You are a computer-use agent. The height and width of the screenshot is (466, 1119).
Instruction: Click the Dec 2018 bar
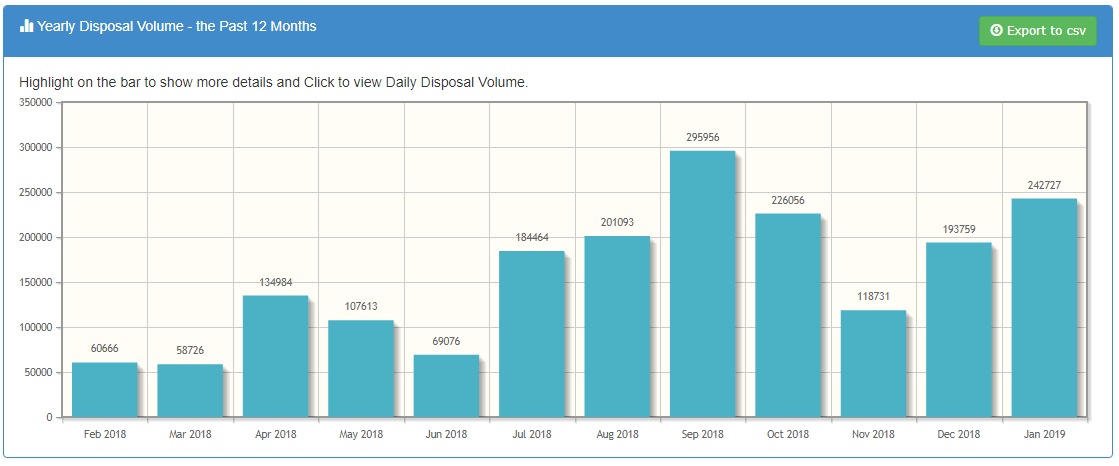959,330
